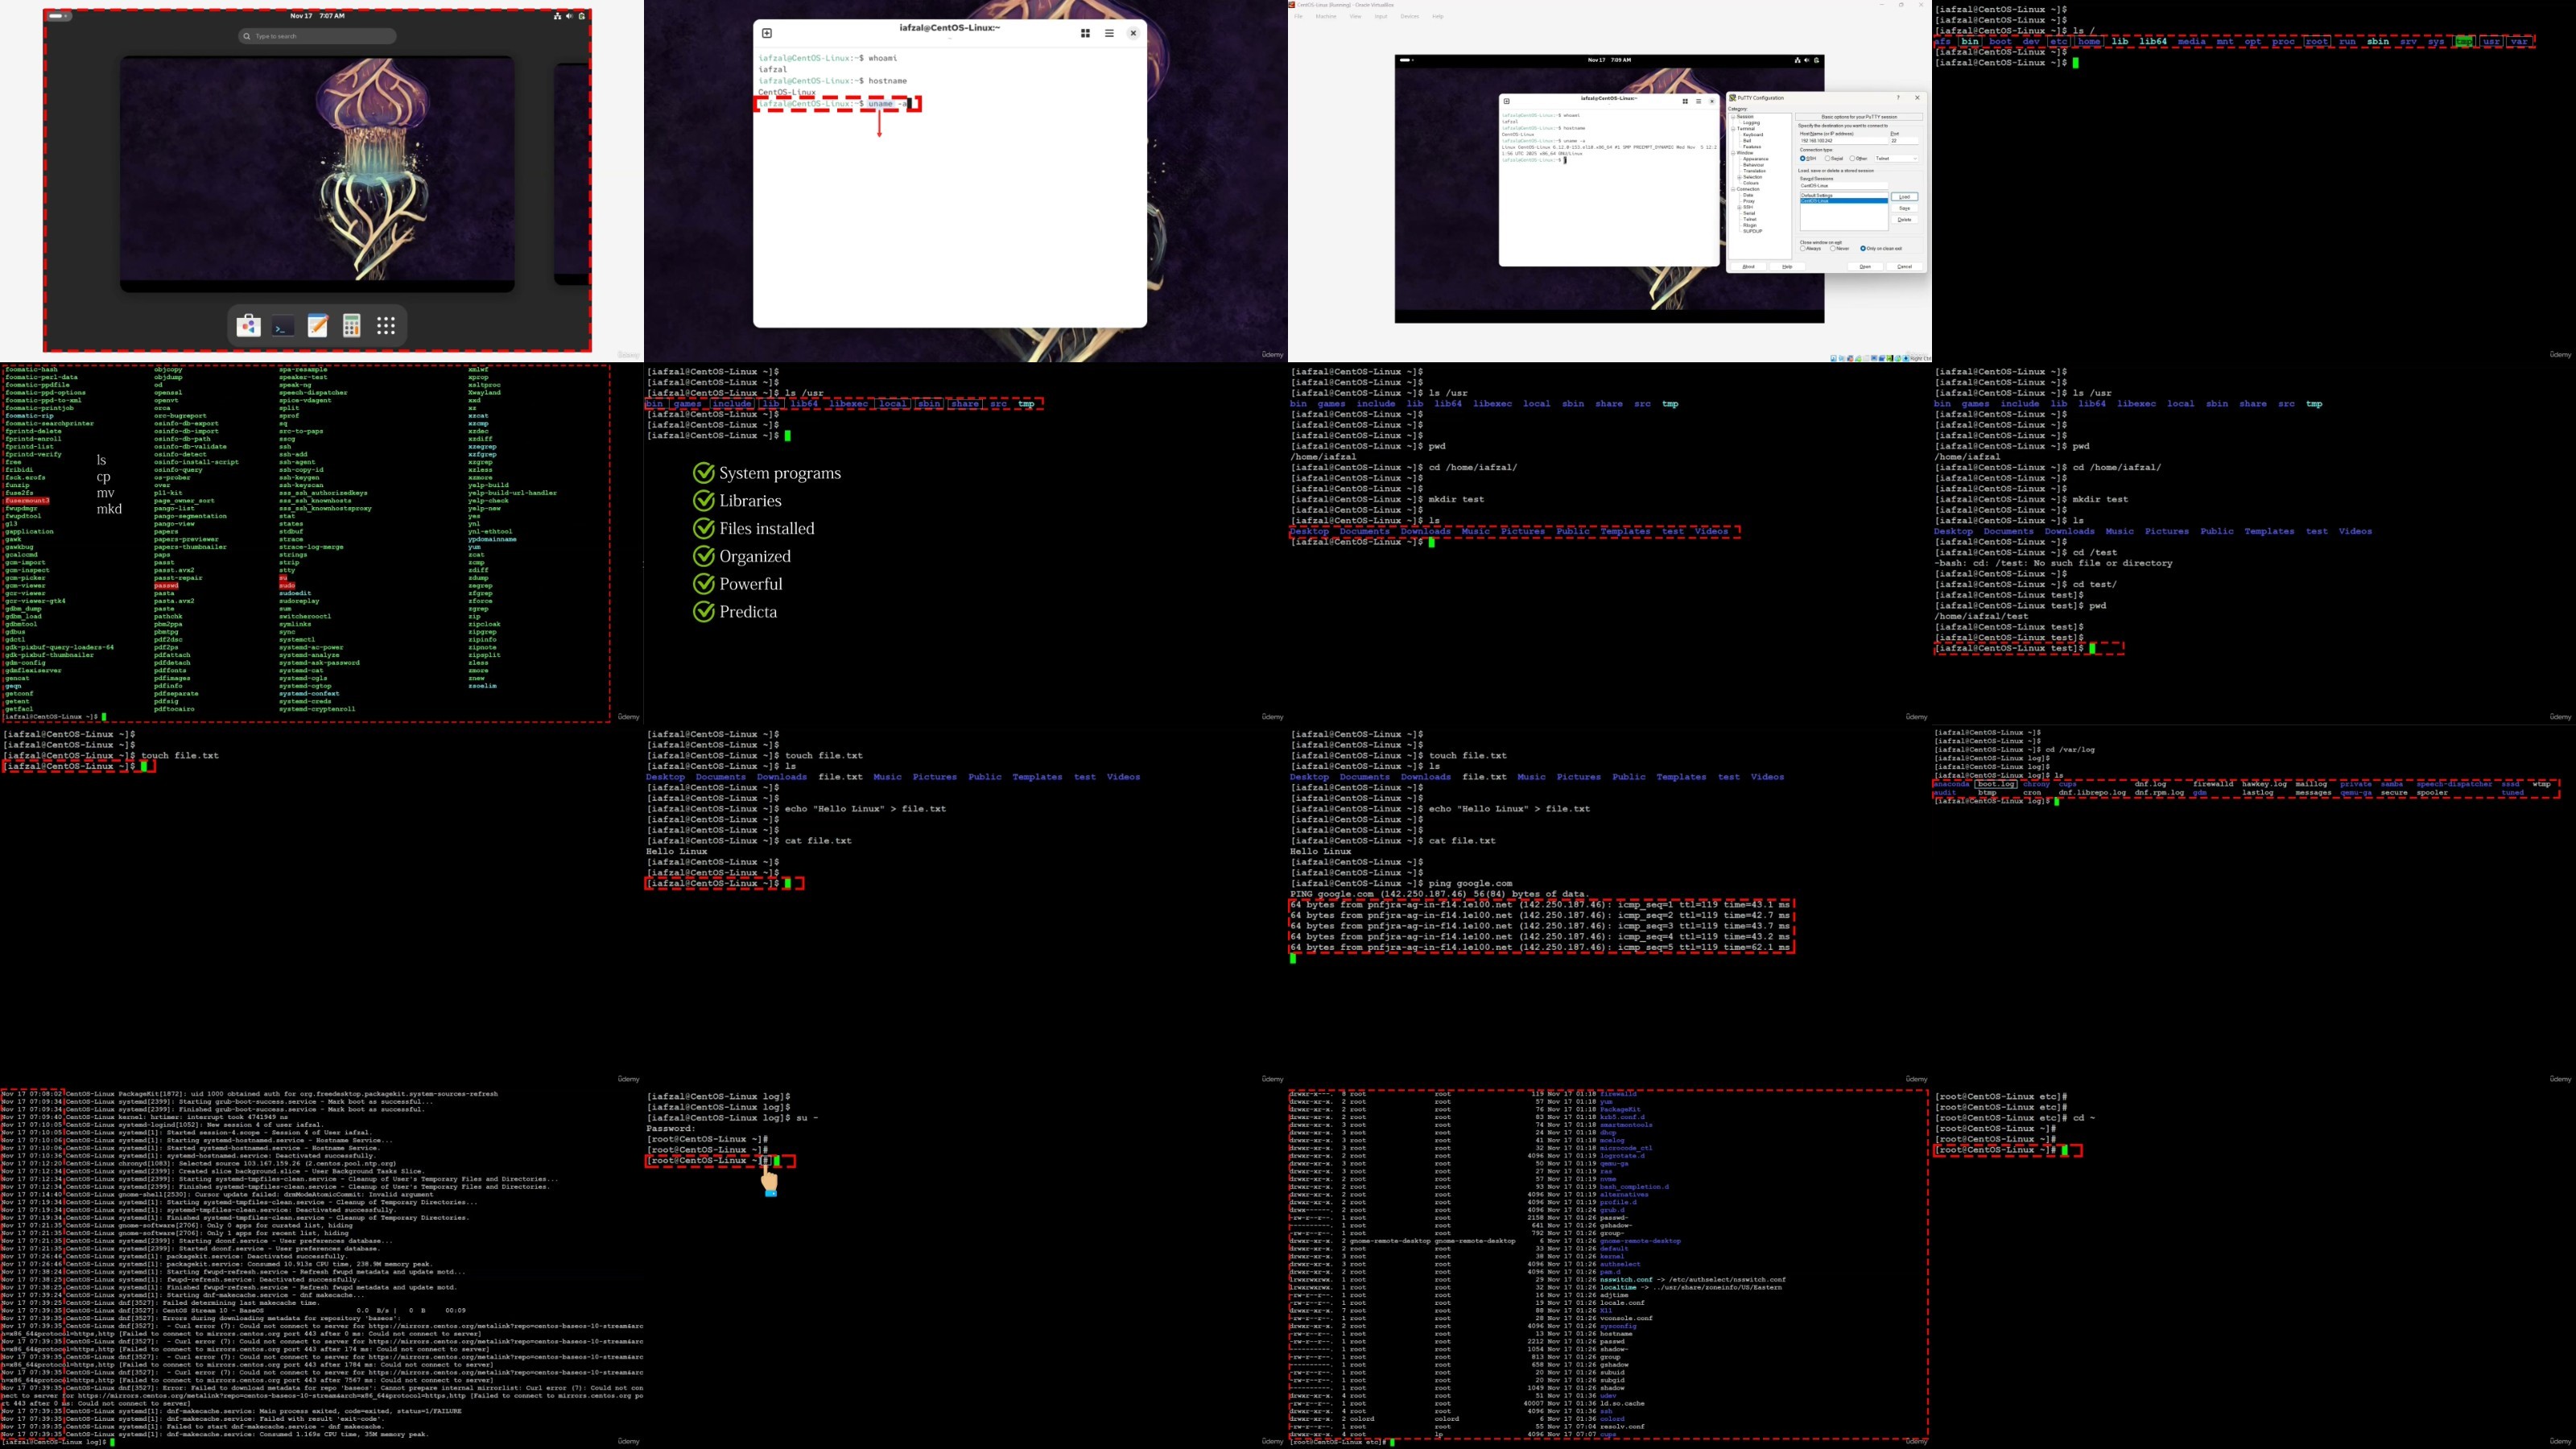Screen dimensions: 2576x1449
Task: Open hamburger menu in large terminal window
Action: [x=1109, y=33]
